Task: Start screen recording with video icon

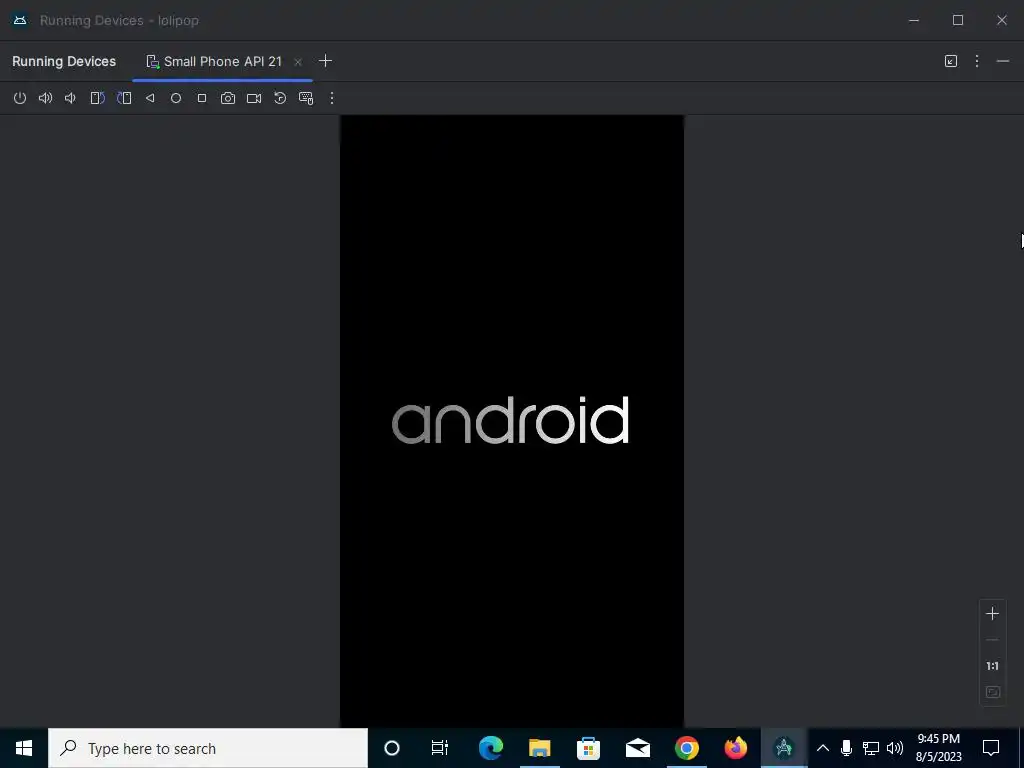Action: click(253, 98)
